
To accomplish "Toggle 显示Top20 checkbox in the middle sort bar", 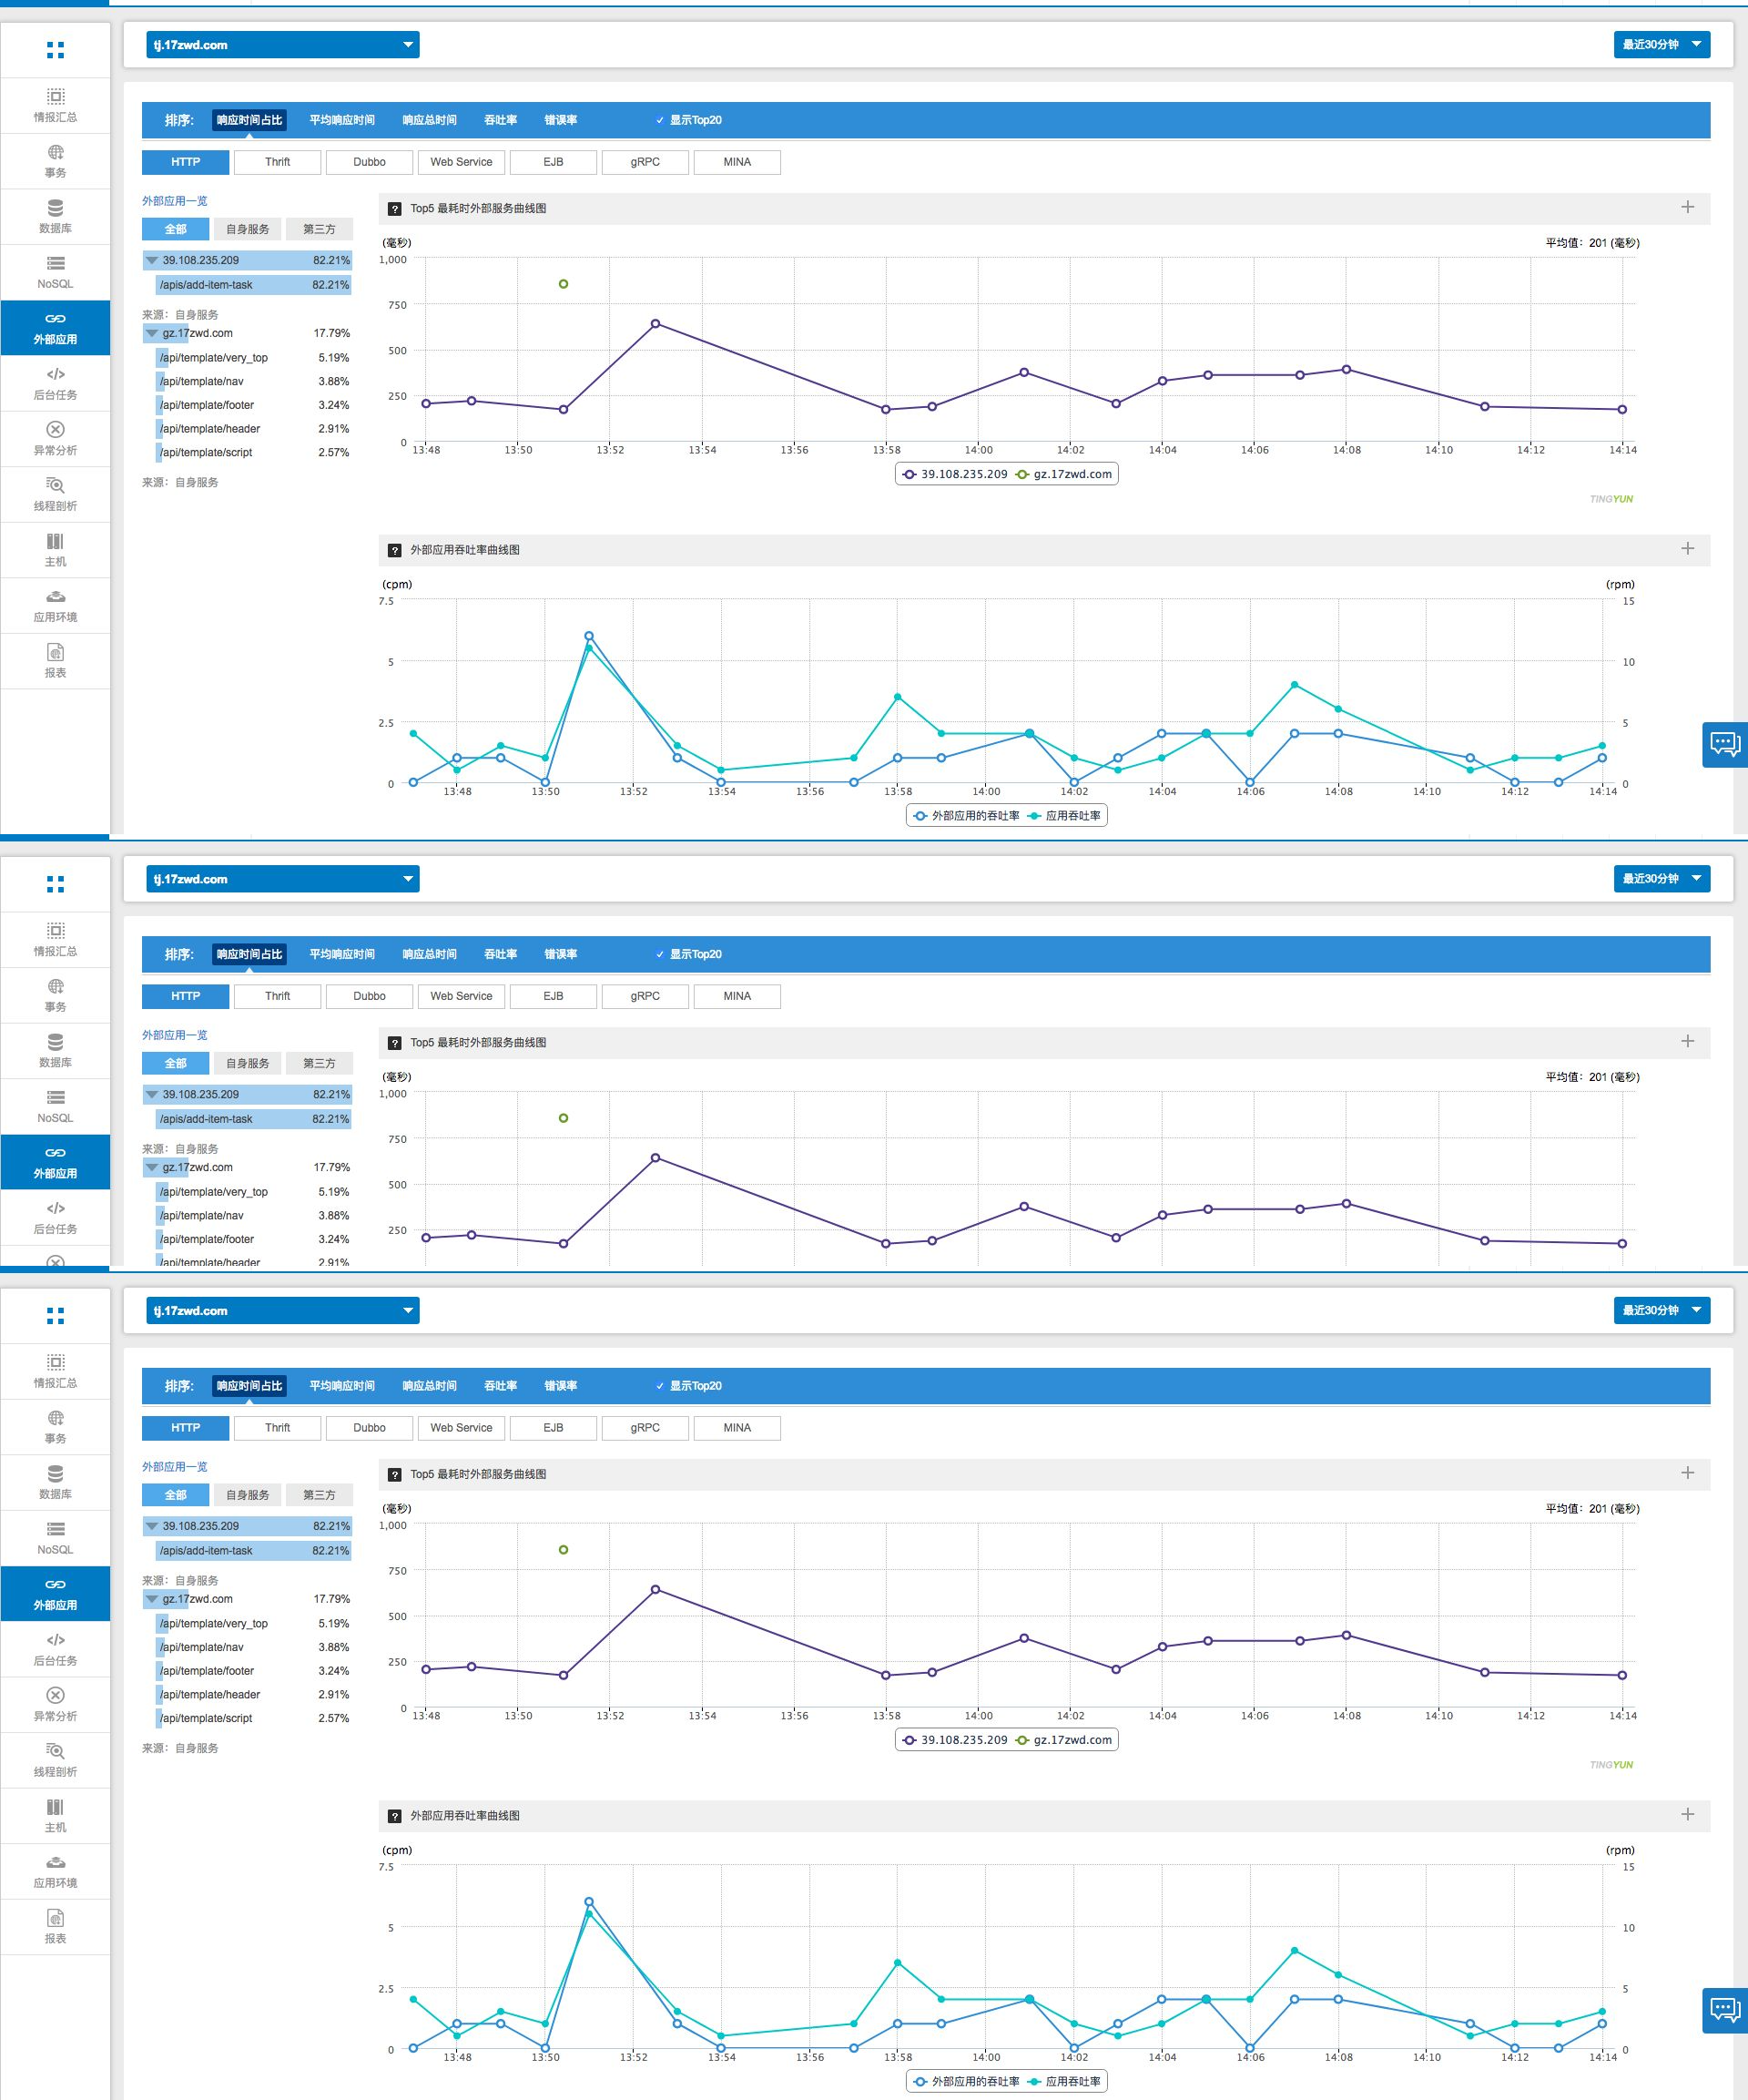I will coord(660,954).
